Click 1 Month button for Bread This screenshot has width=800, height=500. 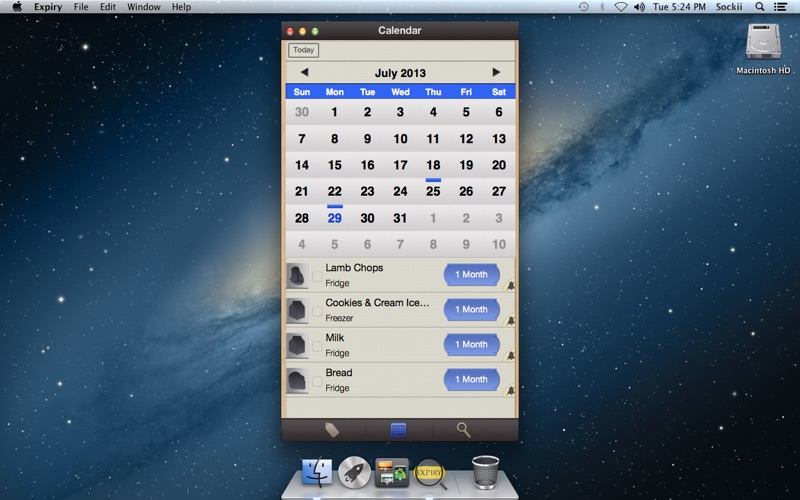(x=471, y=379)
